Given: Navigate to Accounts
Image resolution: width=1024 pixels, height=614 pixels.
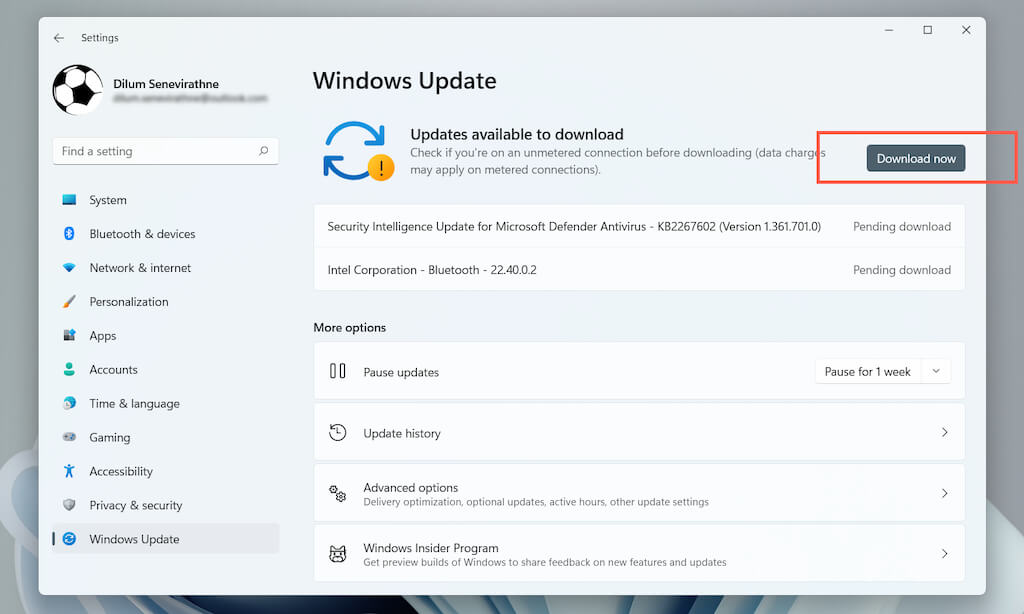Looking at the screenshot, I should pos(165,370).
